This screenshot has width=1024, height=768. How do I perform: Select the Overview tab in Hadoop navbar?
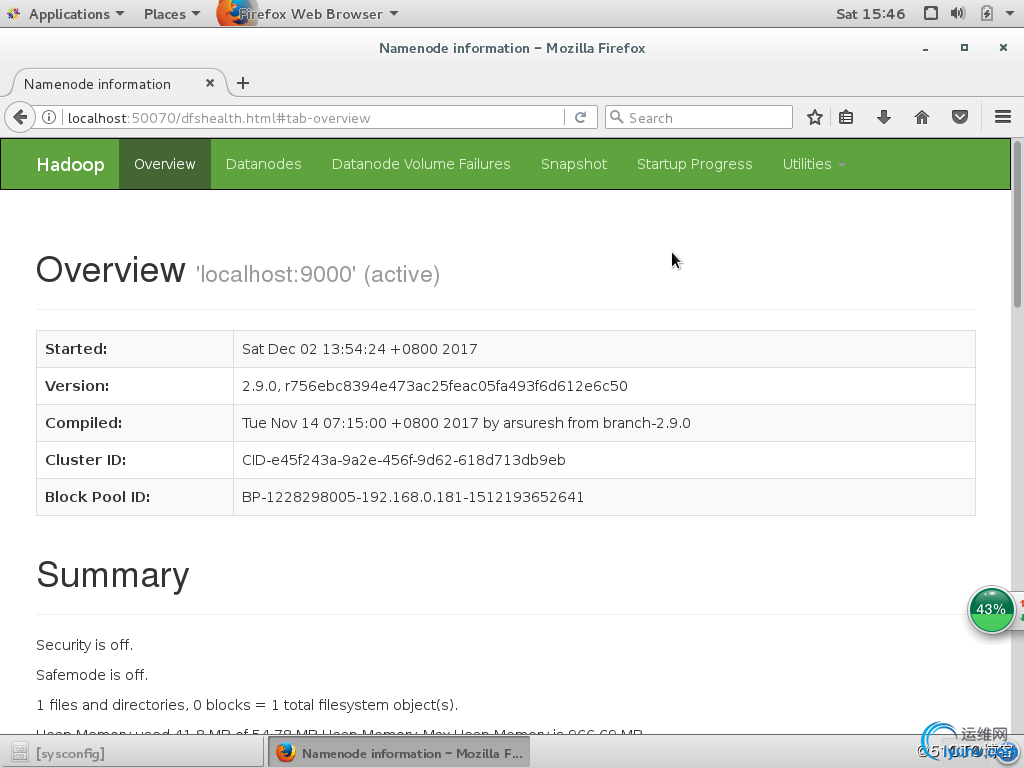click(165, 164)
